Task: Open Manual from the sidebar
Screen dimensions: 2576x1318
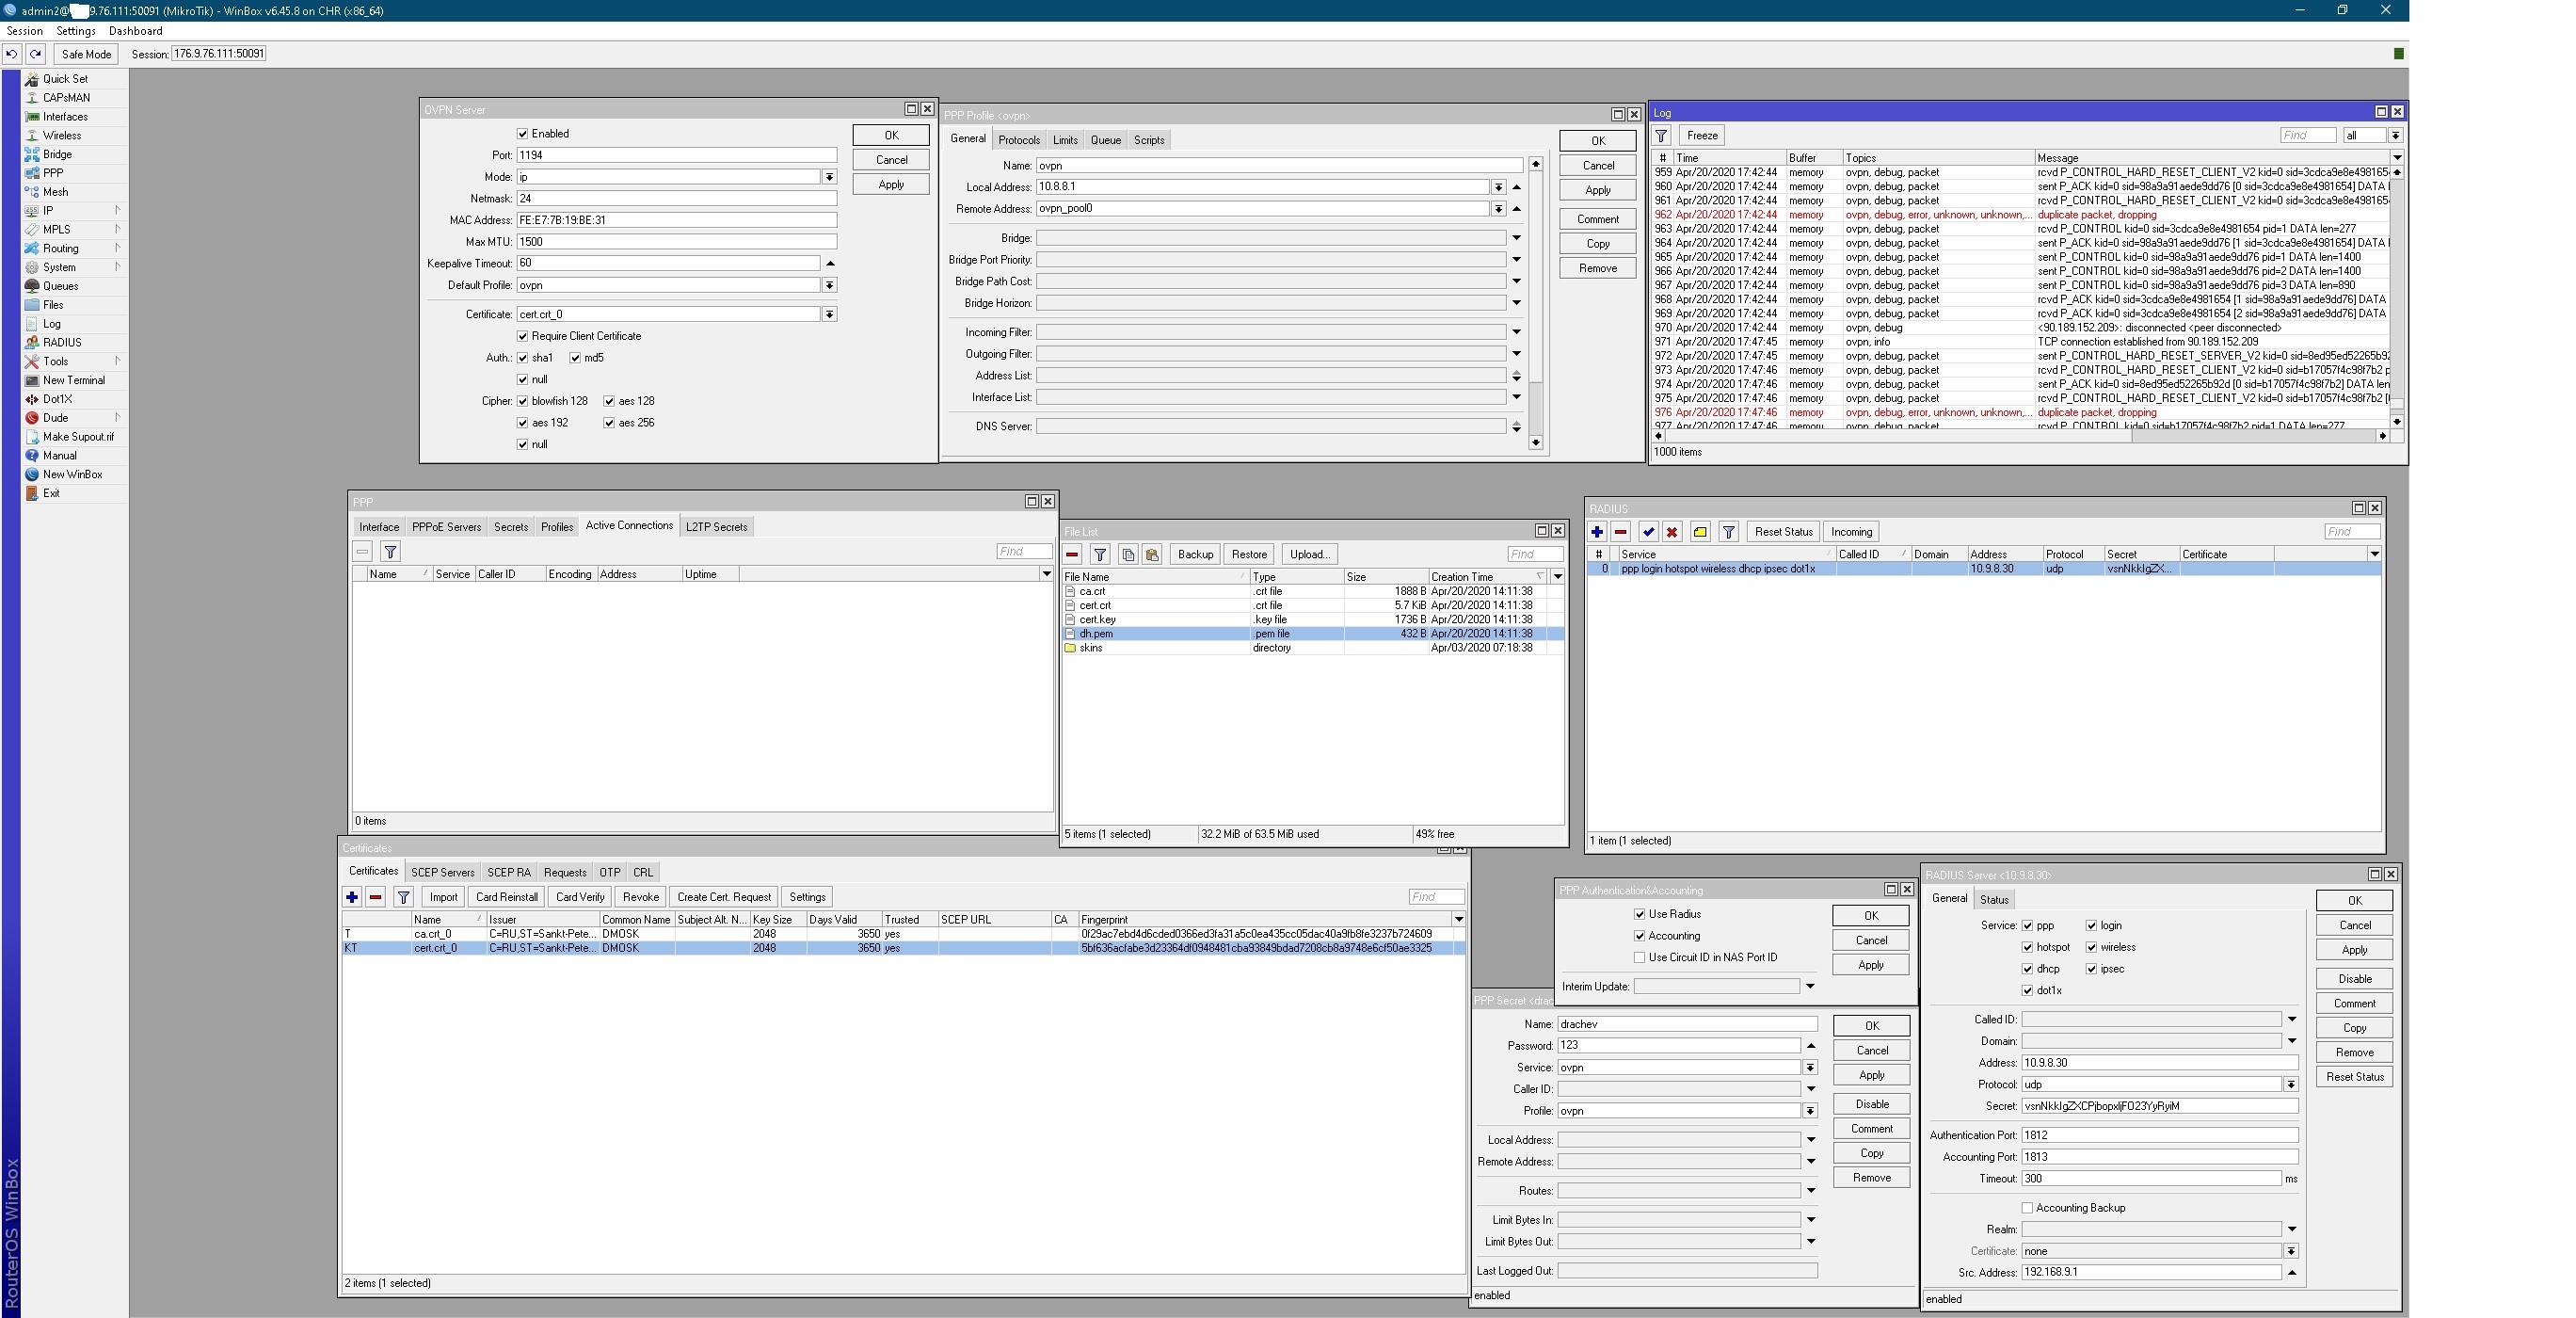Action: [59, 456]
